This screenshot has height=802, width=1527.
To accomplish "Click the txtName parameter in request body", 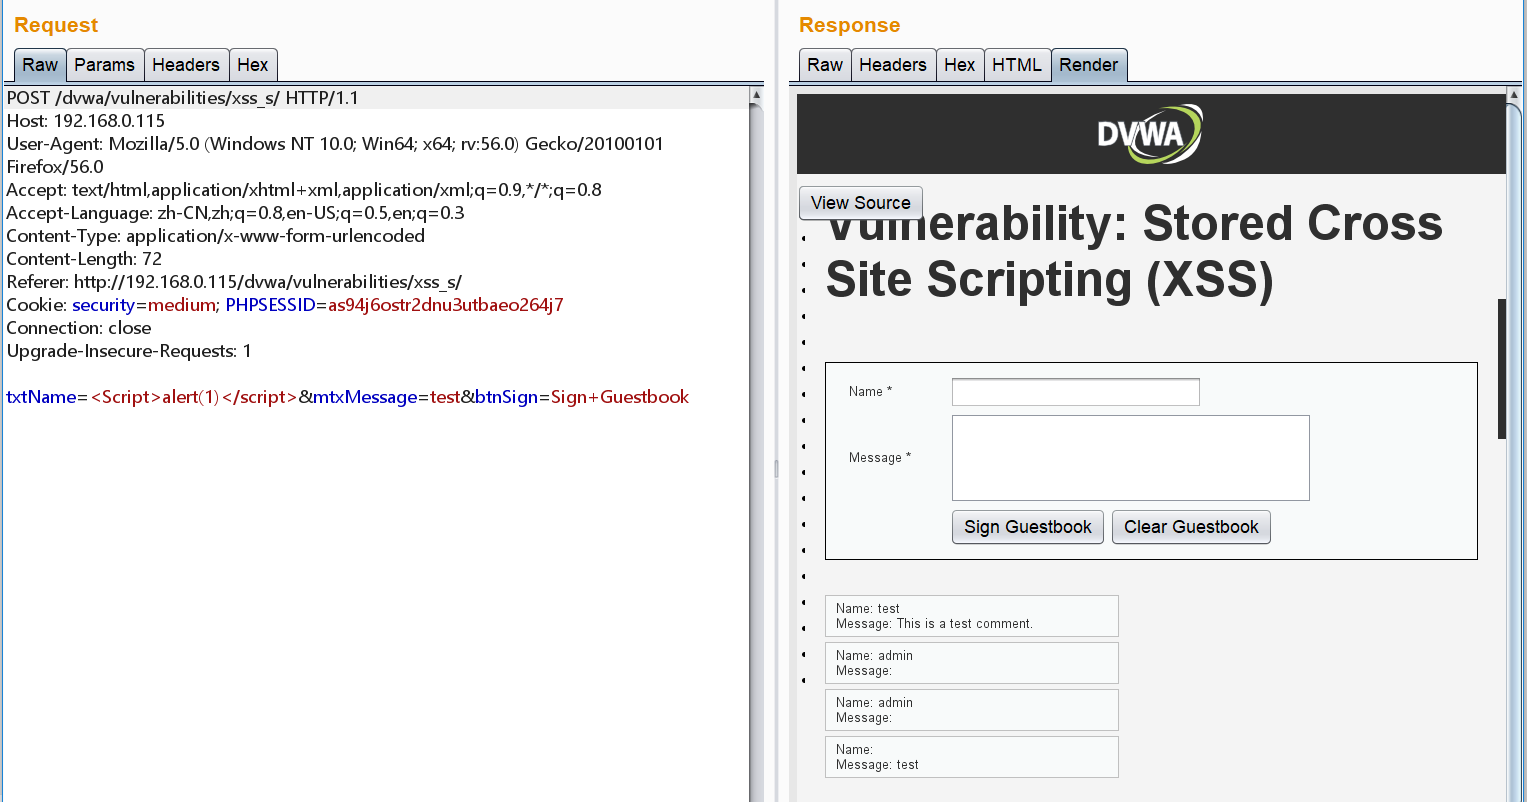I will point(41,397).
